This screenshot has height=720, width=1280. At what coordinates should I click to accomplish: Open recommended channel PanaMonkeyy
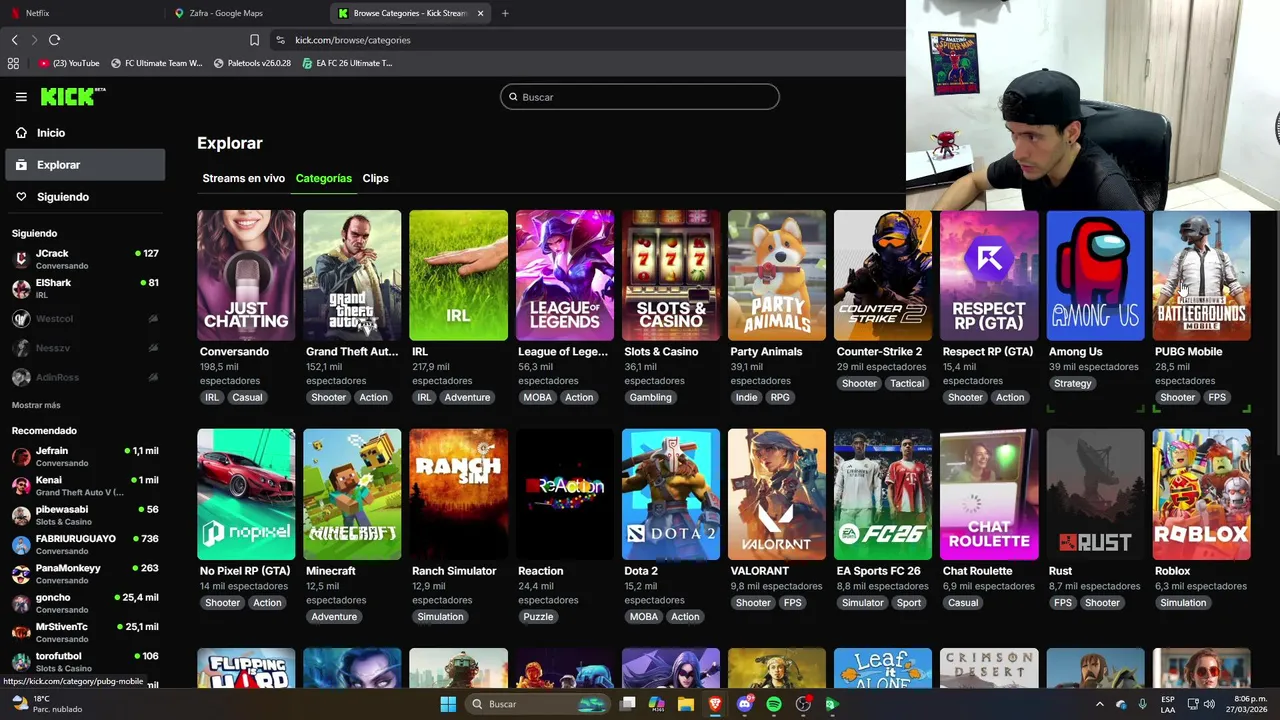85,574
